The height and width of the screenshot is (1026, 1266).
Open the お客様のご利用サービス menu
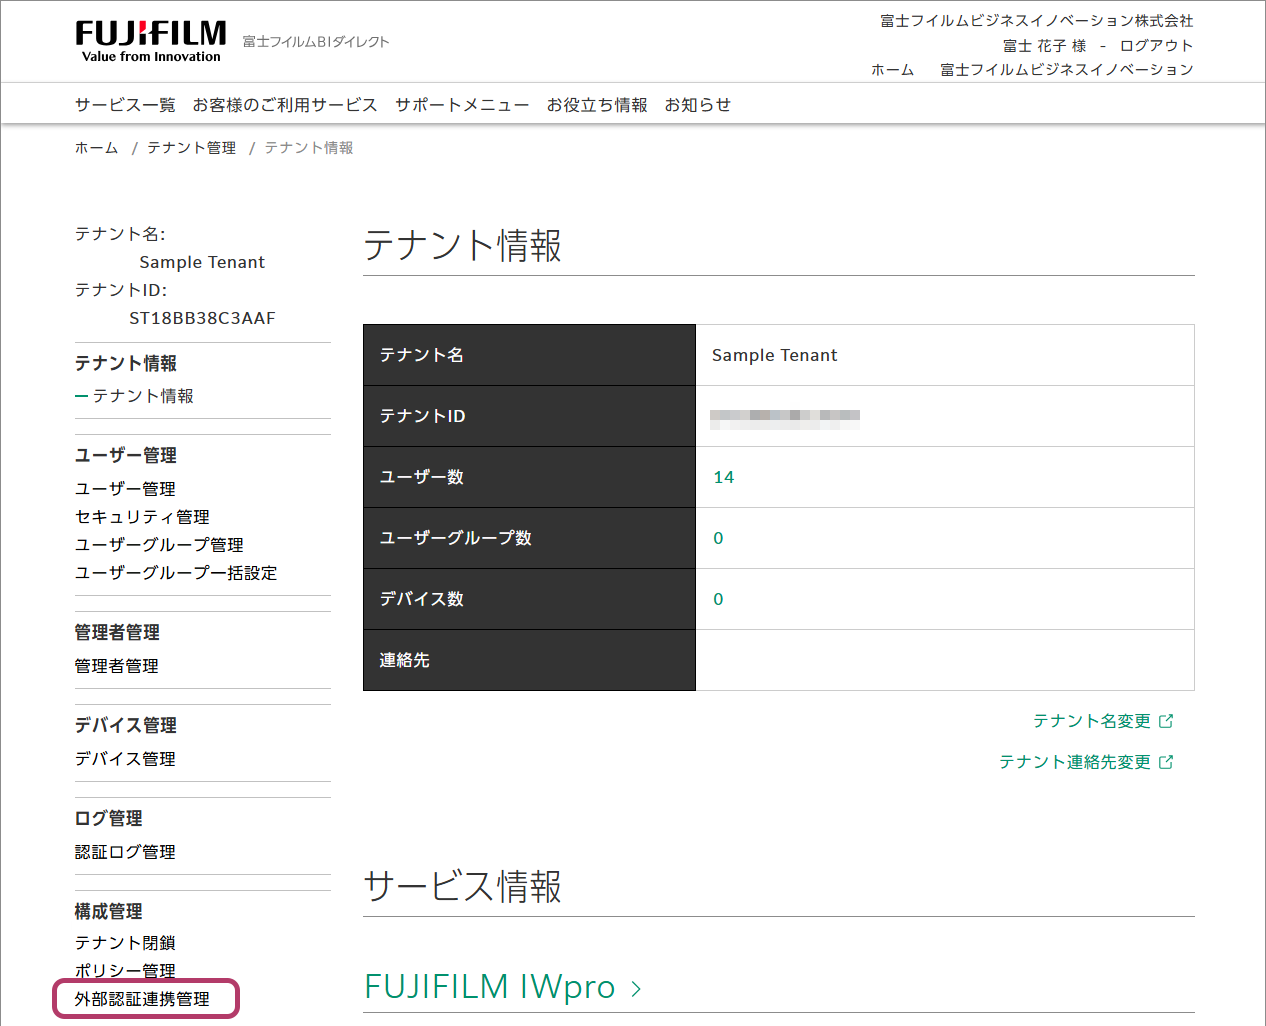tap(285, 105)
